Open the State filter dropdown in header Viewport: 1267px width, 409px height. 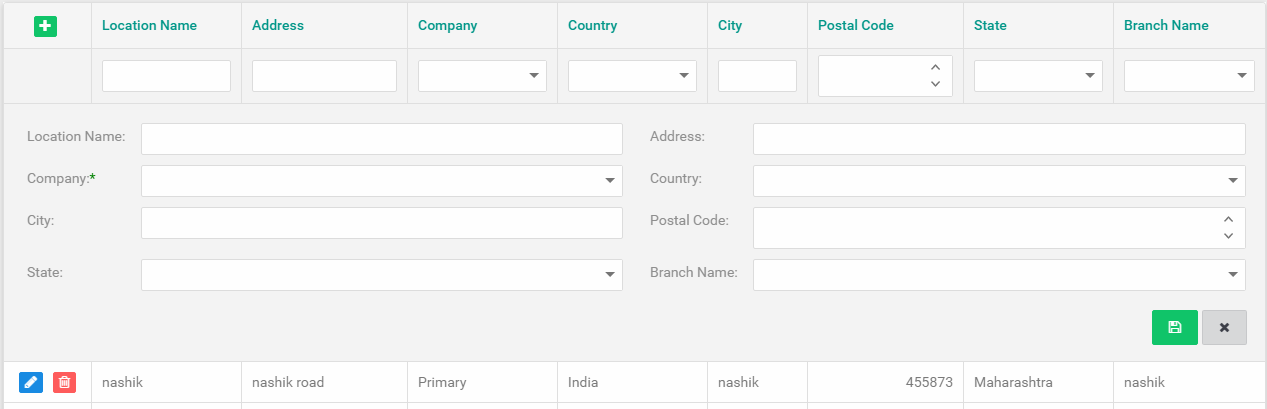pyautogui.click(x=1038, y=76)
